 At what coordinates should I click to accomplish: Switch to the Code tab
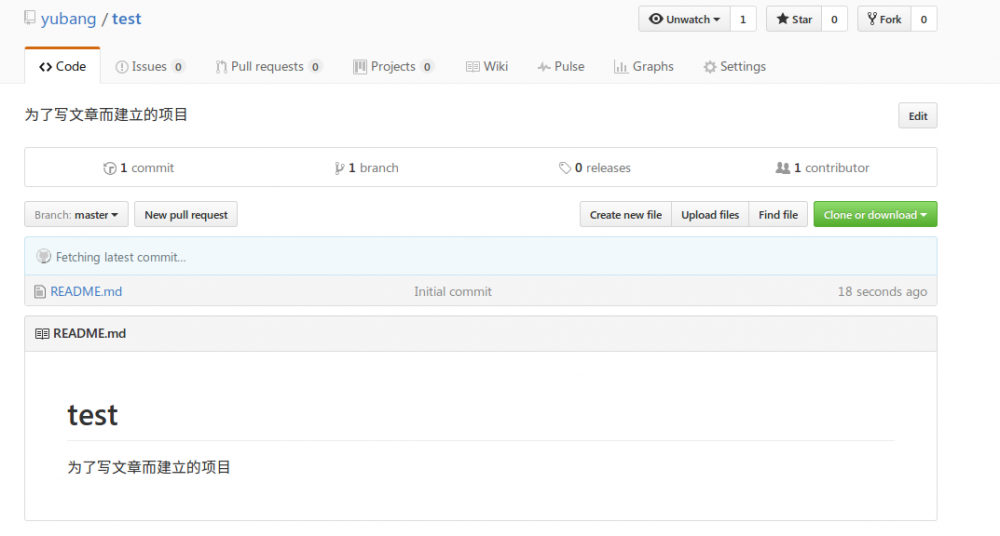coord(62,66)
